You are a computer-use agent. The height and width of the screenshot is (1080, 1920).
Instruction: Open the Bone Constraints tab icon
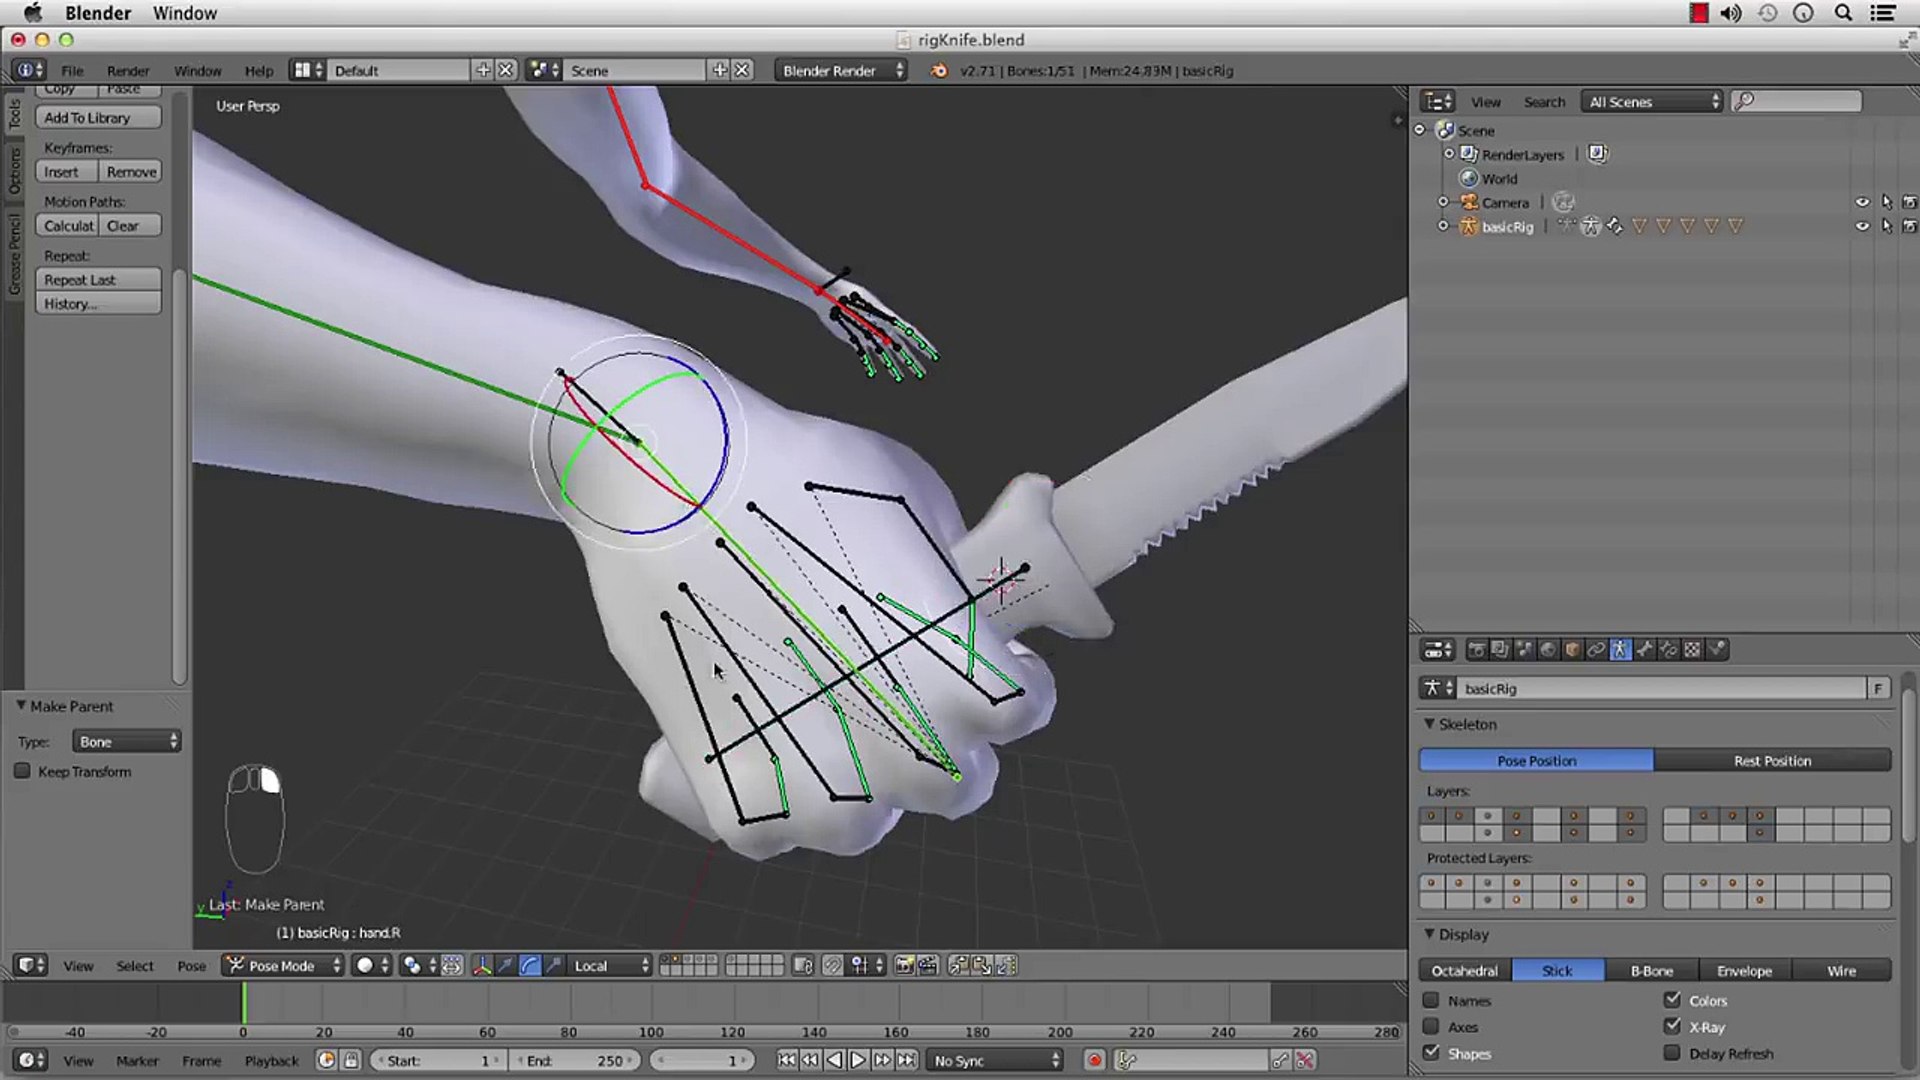coord(1668,650)
